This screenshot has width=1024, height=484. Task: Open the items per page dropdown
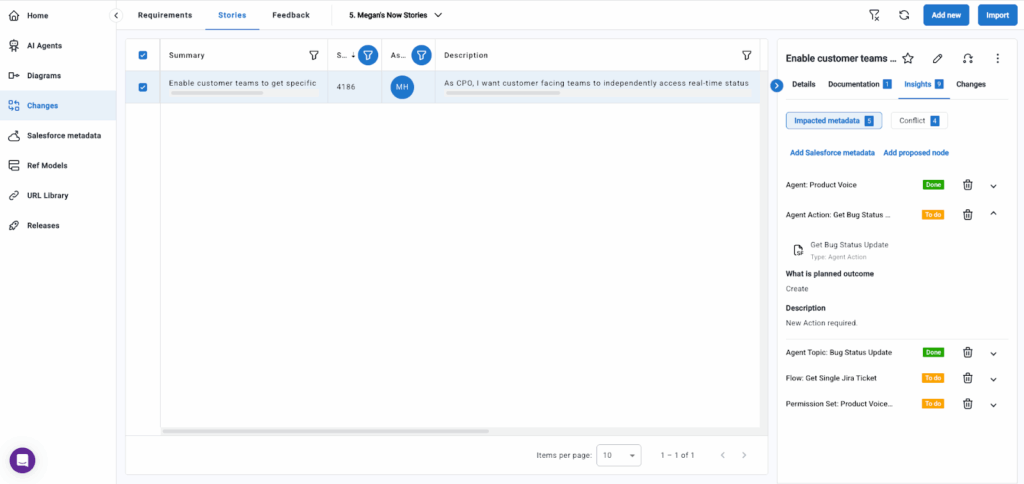(x=620, y=455)
